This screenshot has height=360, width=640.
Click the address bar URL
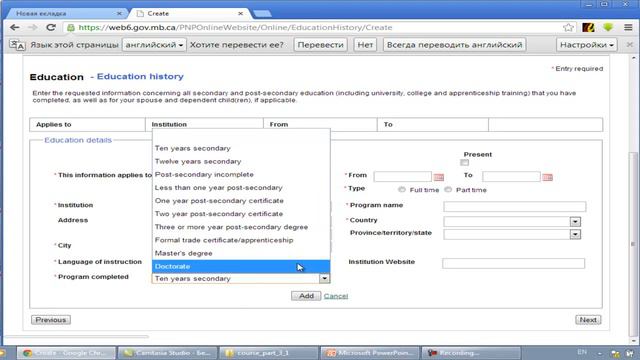coord(235,27)
